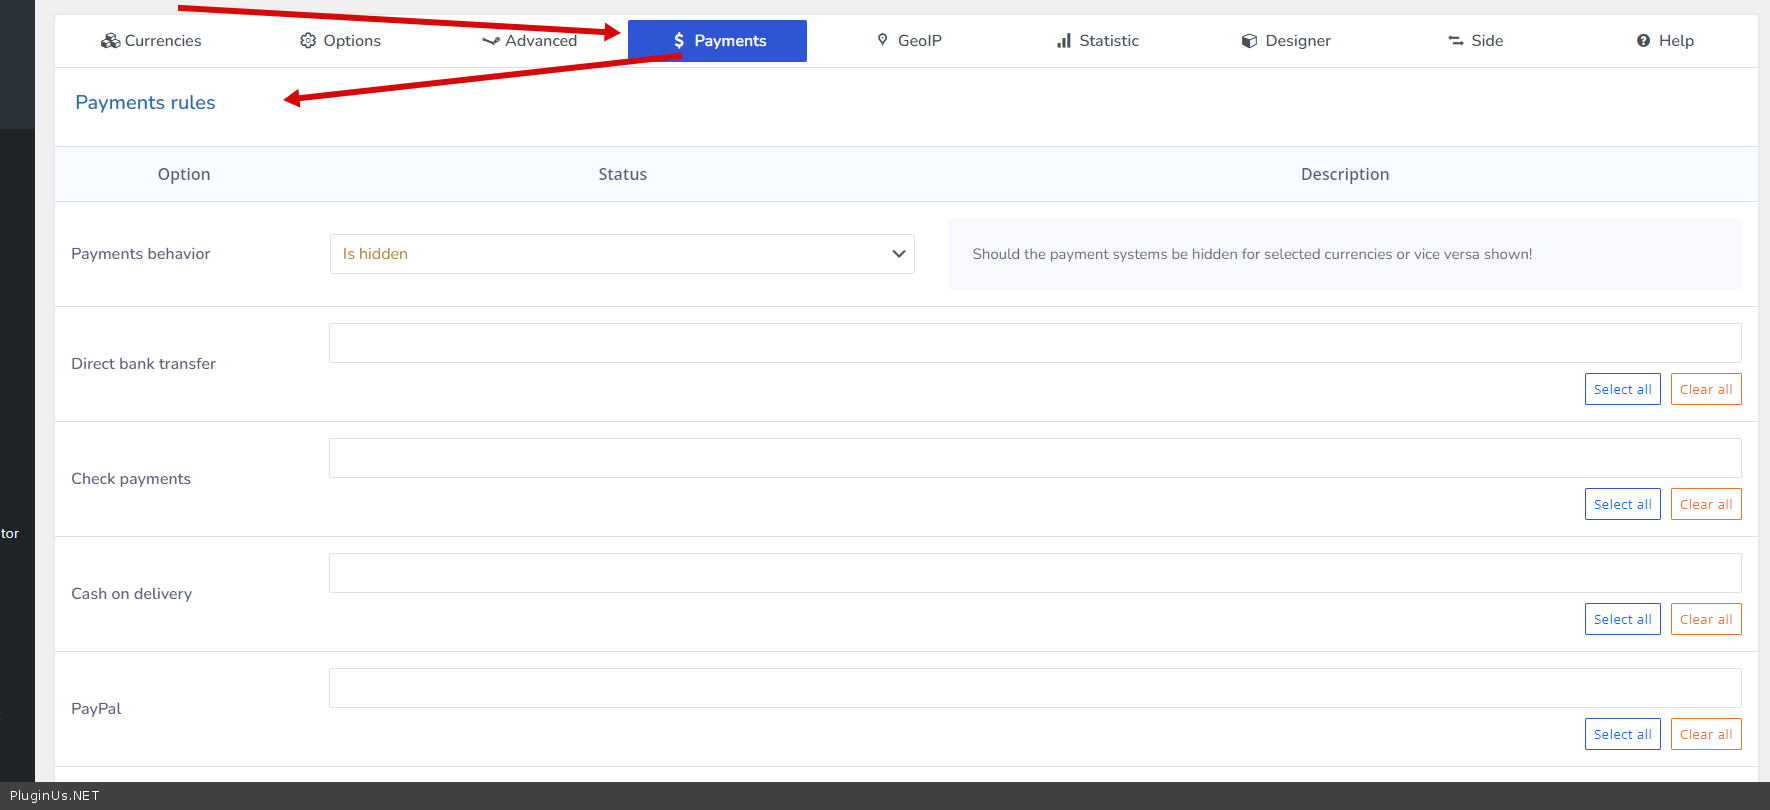Expand the dropdown chevron beside Is hidden
The image size is (1770, 810).
click(898, 254)
